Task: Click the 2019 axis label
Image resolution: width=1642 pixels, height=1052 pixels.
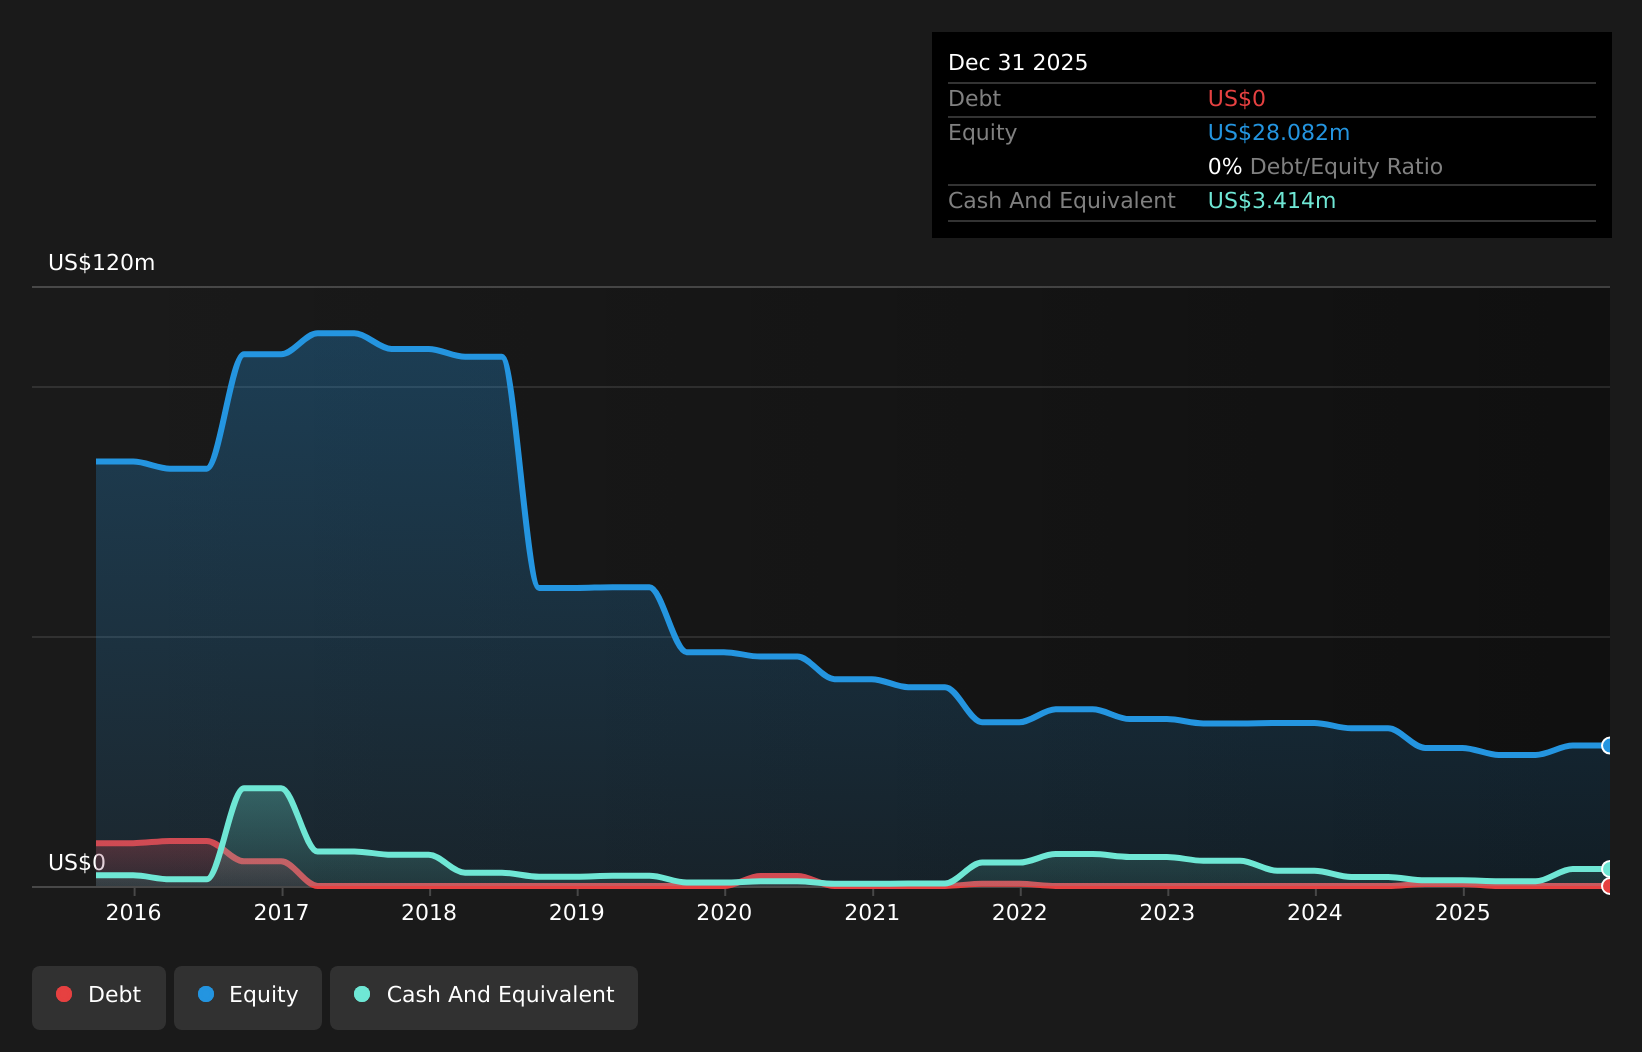Action: click(x=577, y=912)
